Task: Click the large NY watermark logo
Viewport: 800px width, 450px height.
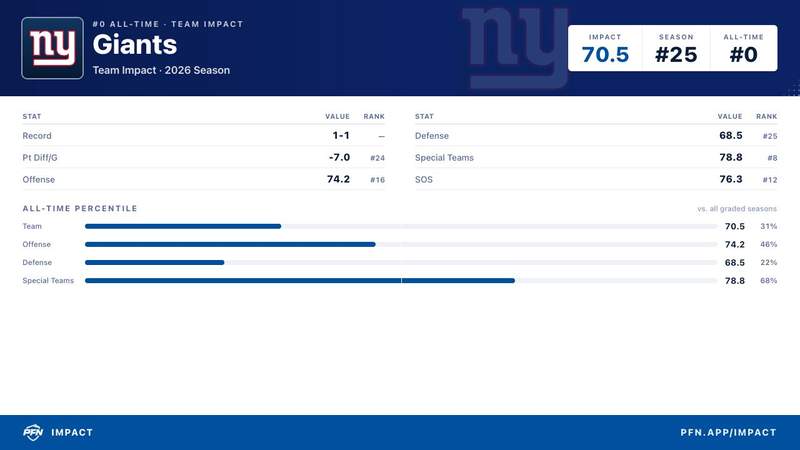Action: click(514, 47)
